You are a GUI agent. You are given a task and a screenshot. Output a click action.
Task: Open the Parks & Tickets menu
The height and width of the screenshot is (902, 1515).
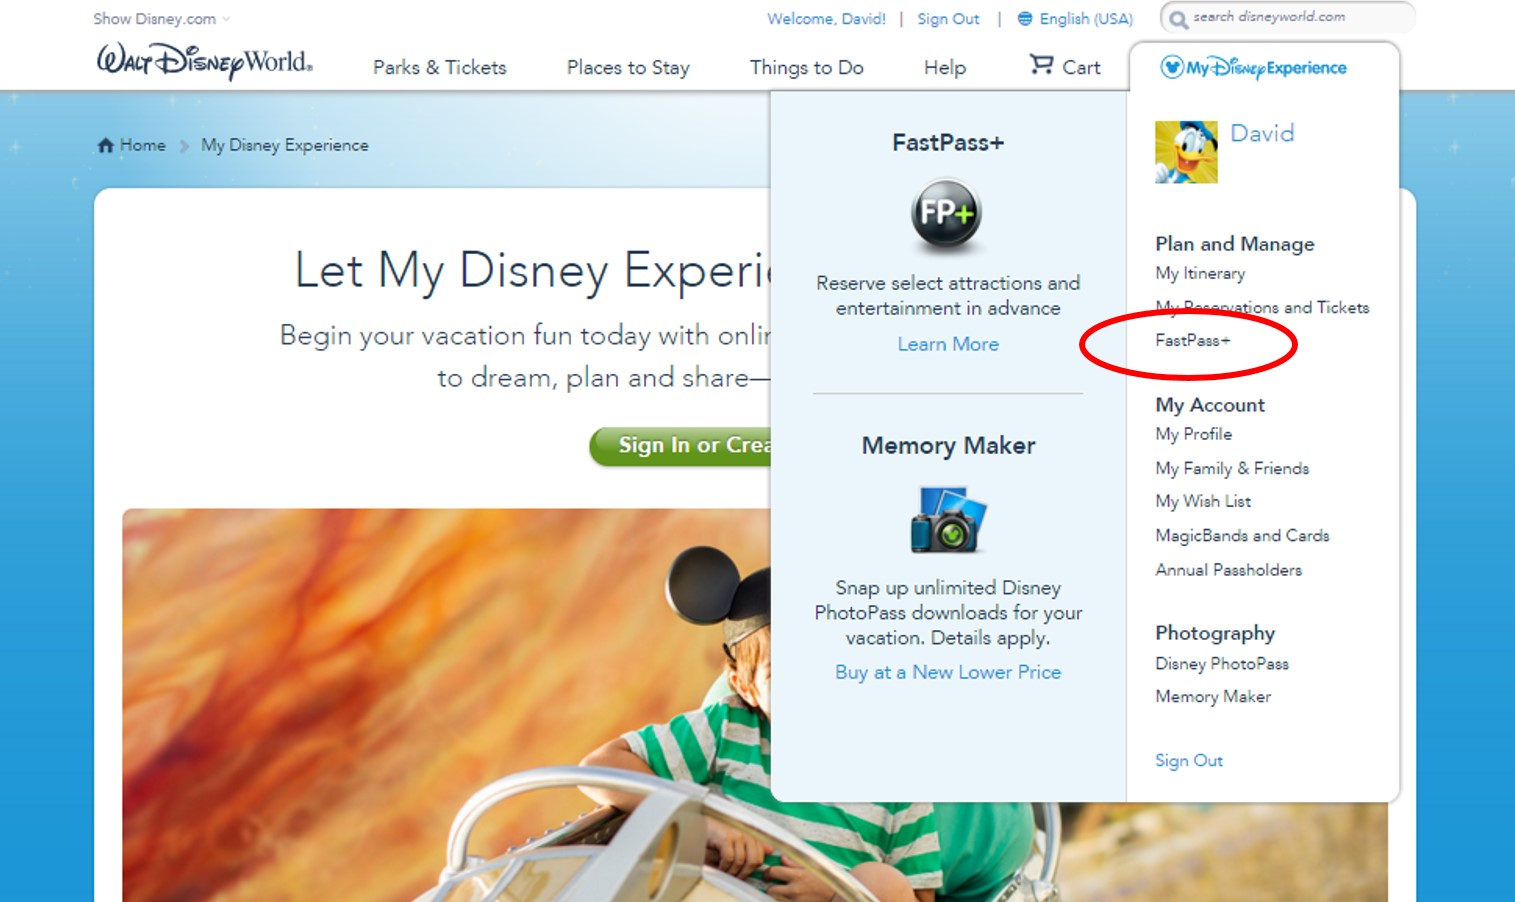[440, 67]
